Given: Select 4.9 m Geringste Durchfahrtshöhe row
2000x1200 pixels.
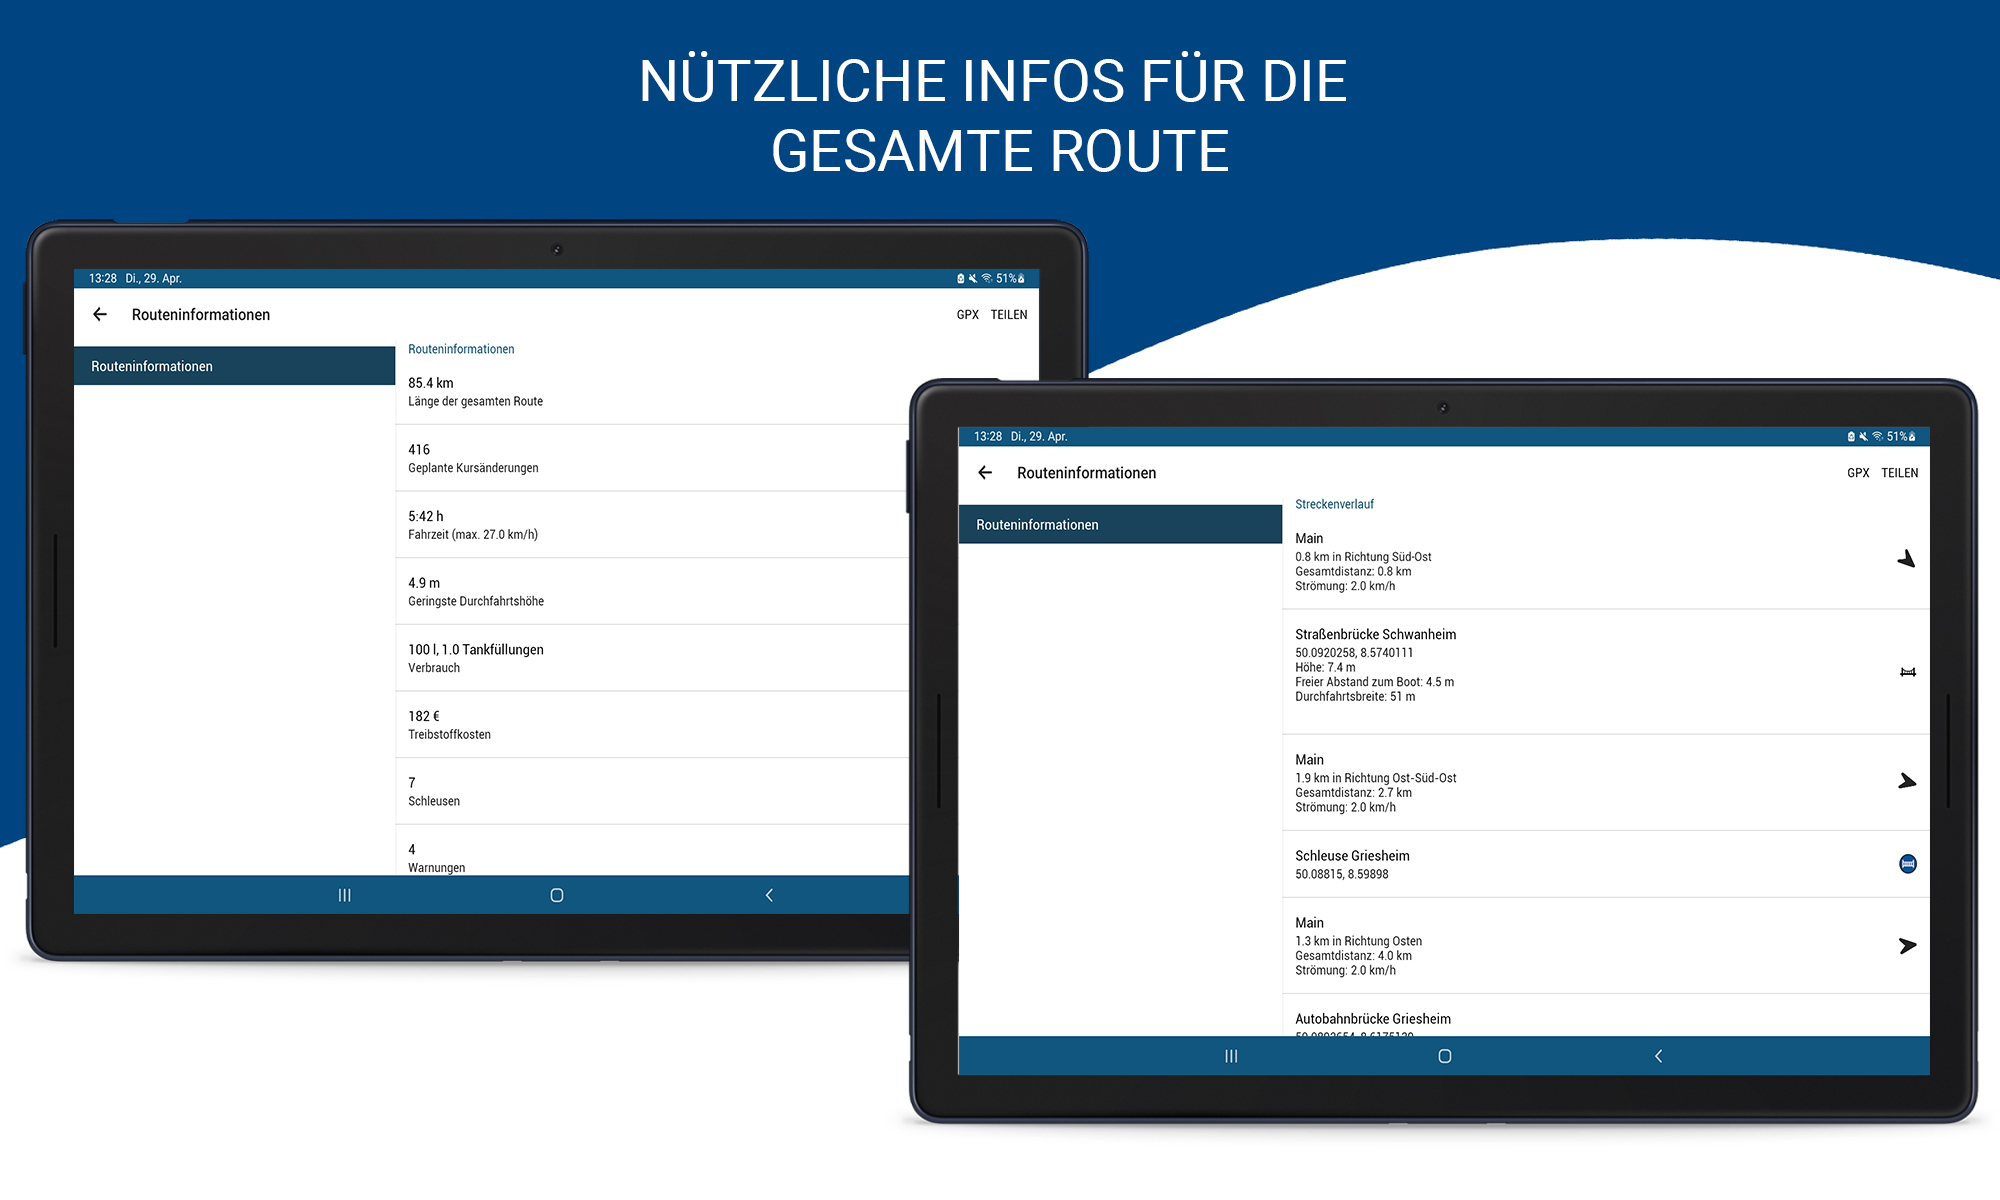Looking at the screenshot, I should click(x=652, y=591).
